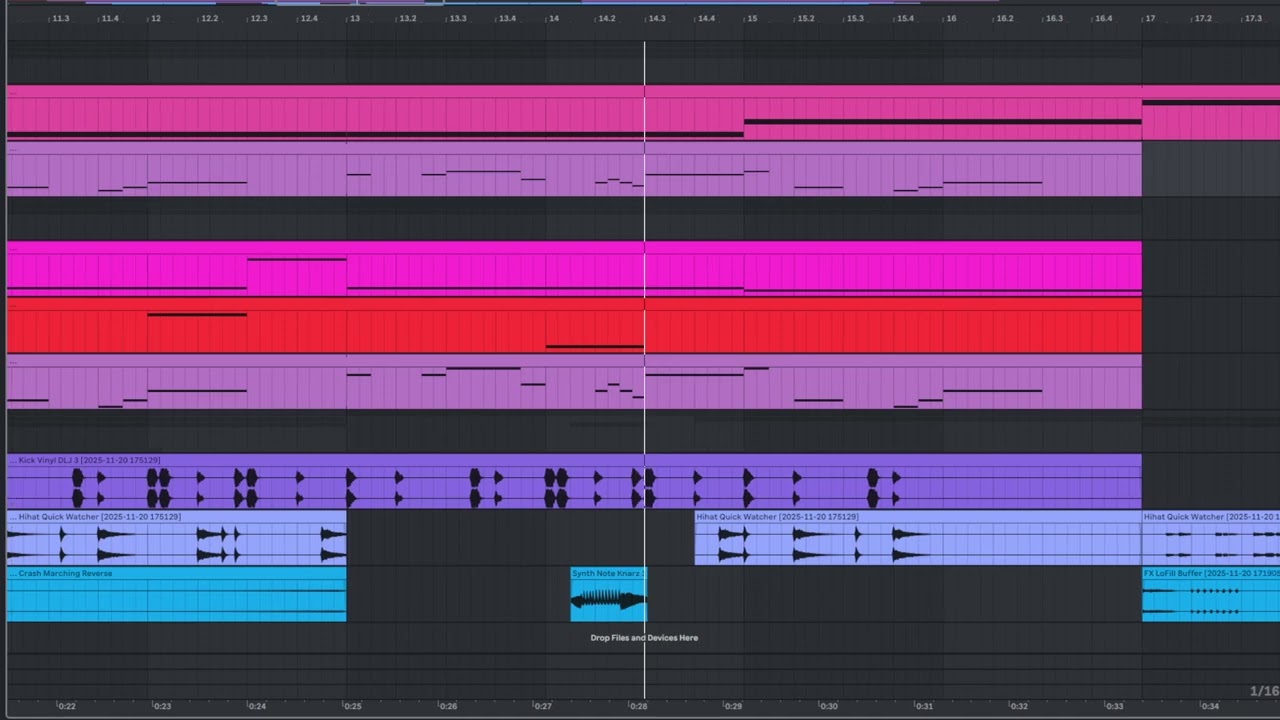Click bar 17 on the beat ruler
This screenshot has width=1280, height=720.
point(1150,18)
